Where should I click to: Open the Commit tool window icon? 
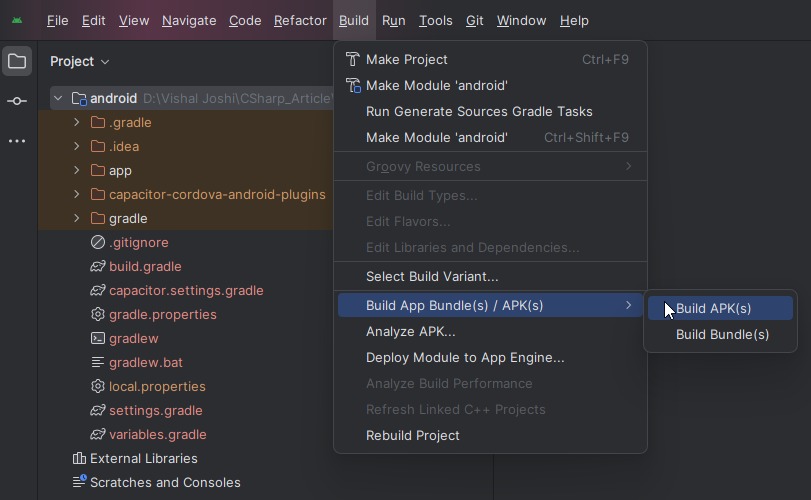click(17, 101)
